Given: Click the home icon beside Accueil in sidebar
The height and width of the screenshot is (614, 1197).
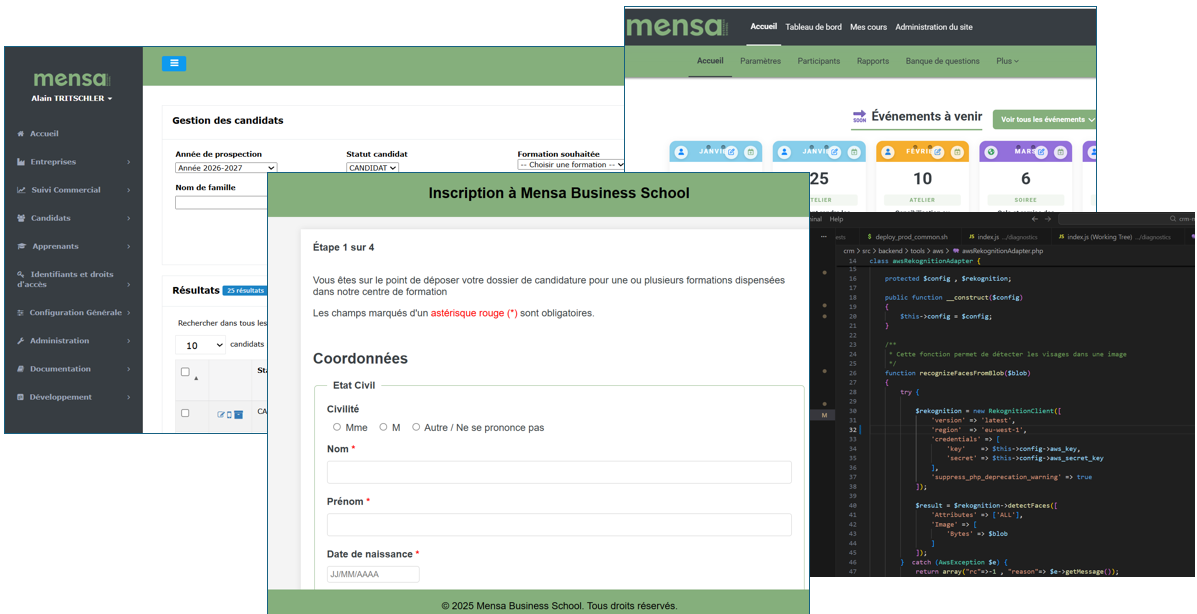Looking at the screenshot, I should (x=22, y=134).
